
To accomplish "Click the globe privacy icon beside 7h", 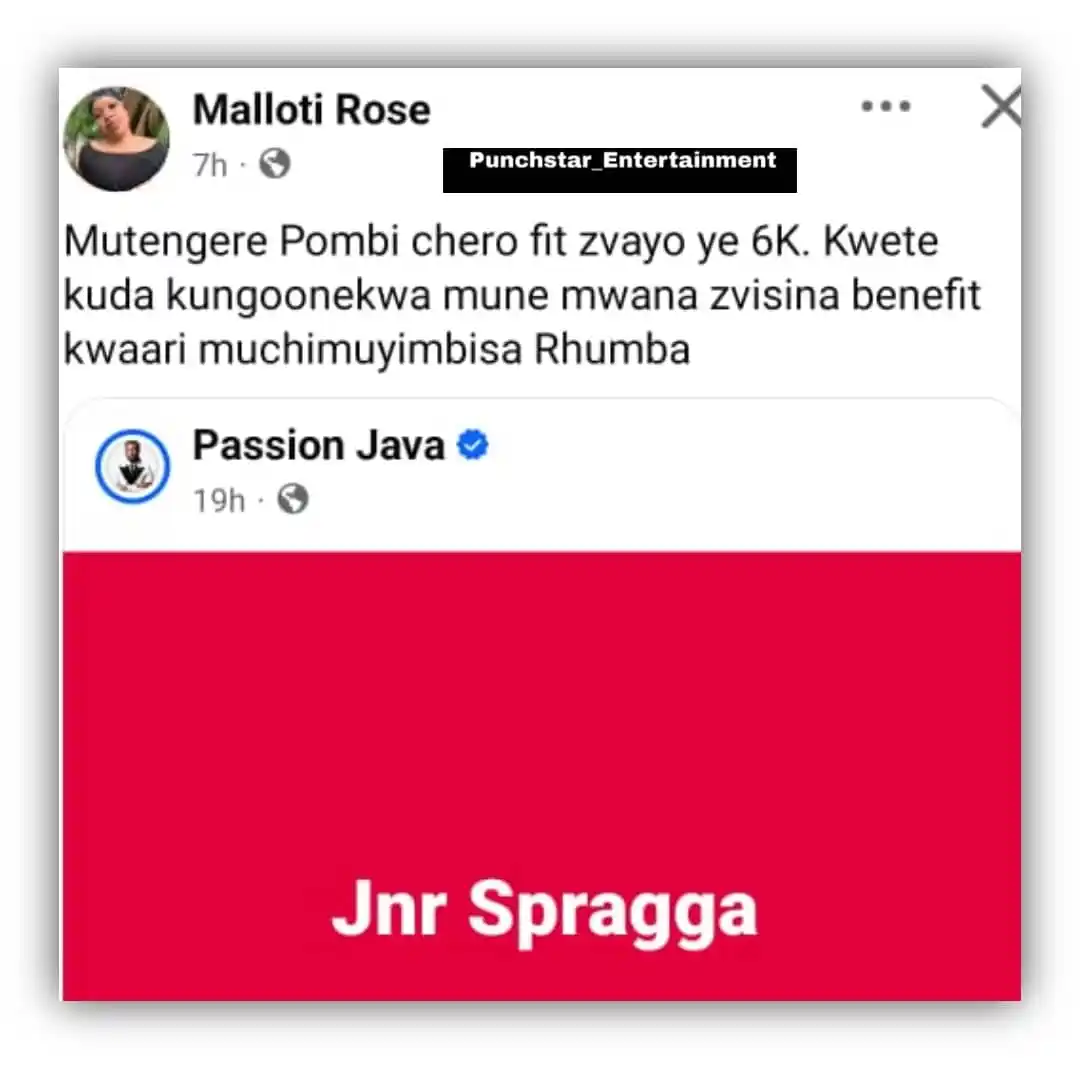I will coord(275,164).
